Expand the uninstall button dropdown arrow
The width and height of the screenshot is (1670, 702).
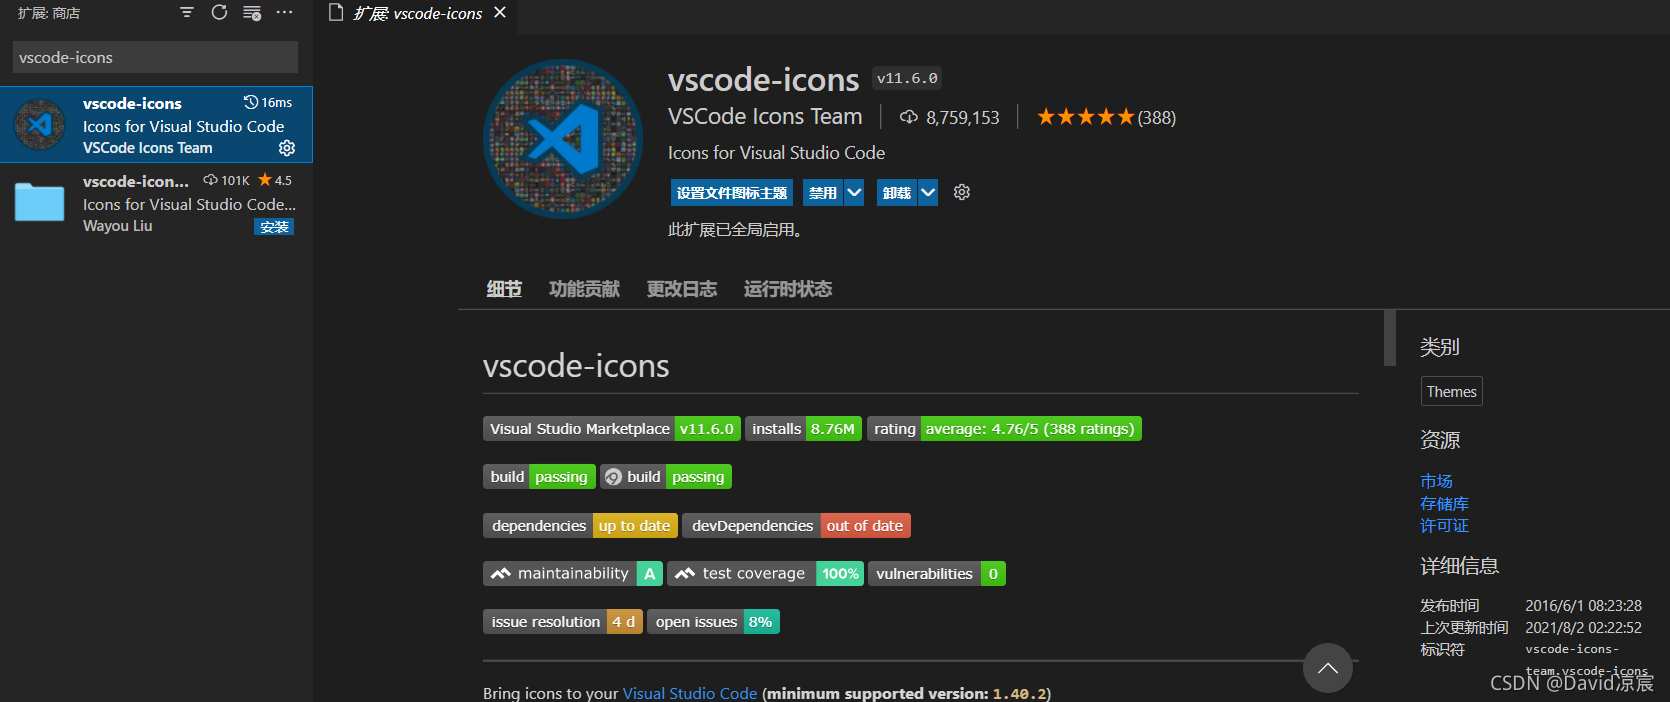click(x=928, y=193)
